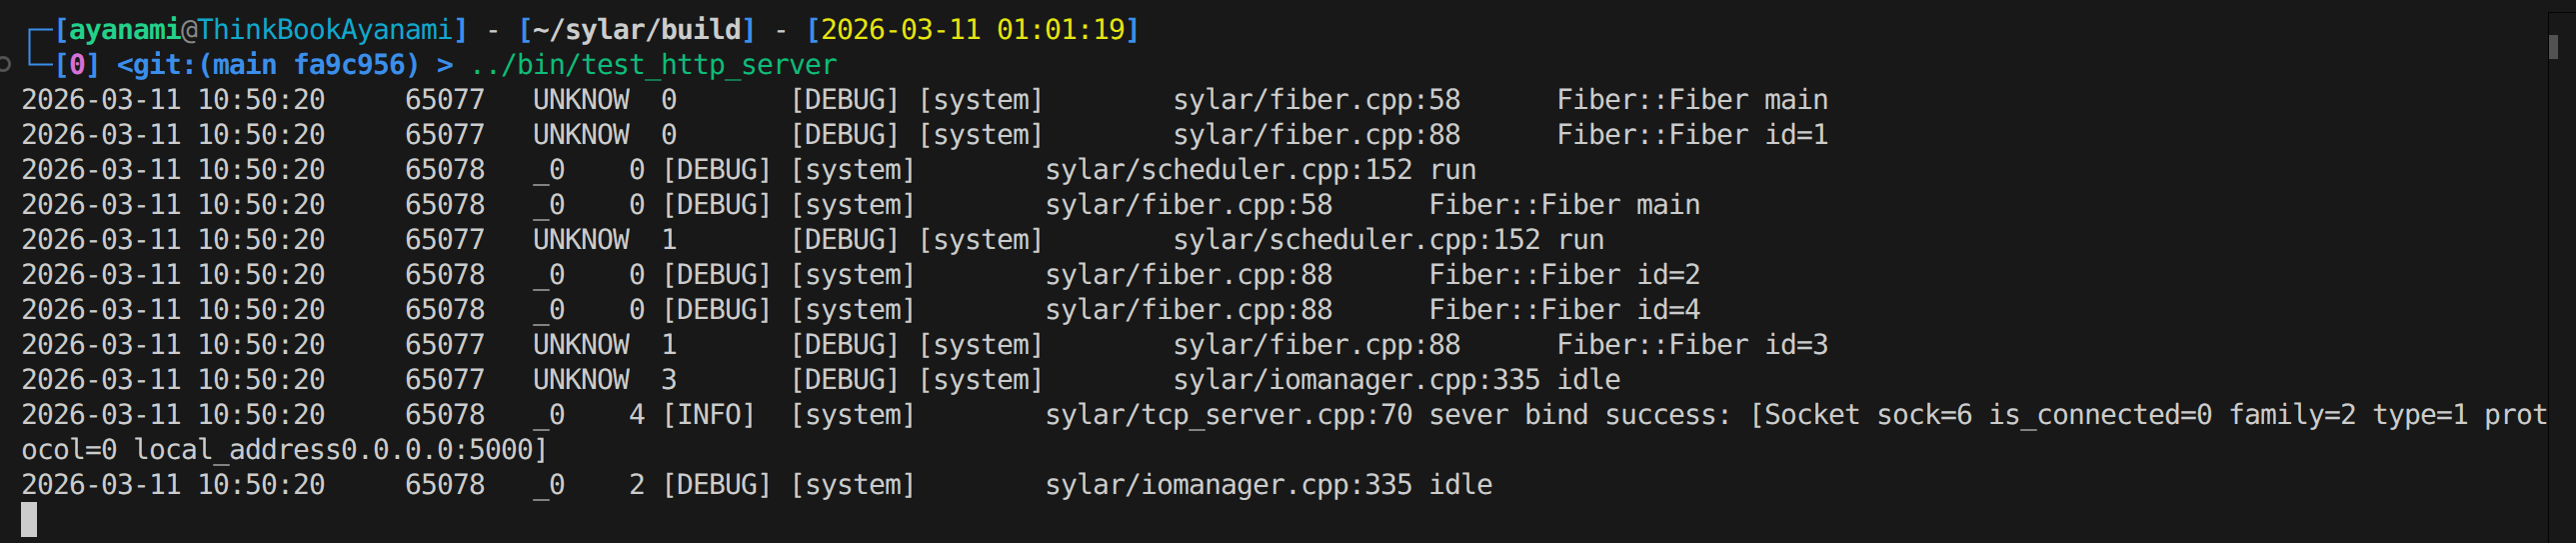Open the sylar/tcp_server.cpp:70 file link
This screenshot has height=543, width=2576.
[1228, 415]
